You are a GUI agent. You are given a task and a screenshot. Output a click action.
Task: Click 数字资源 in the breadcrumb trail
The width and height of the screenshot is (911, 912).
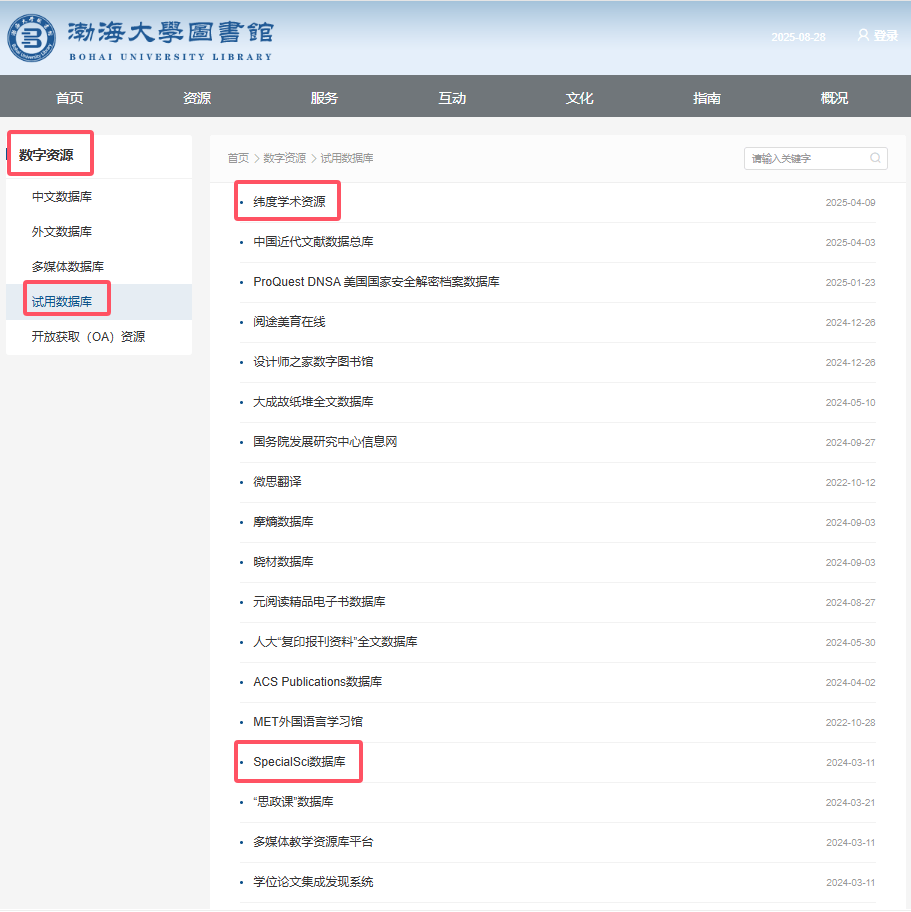pyautogui.click(x=285, y=158)
